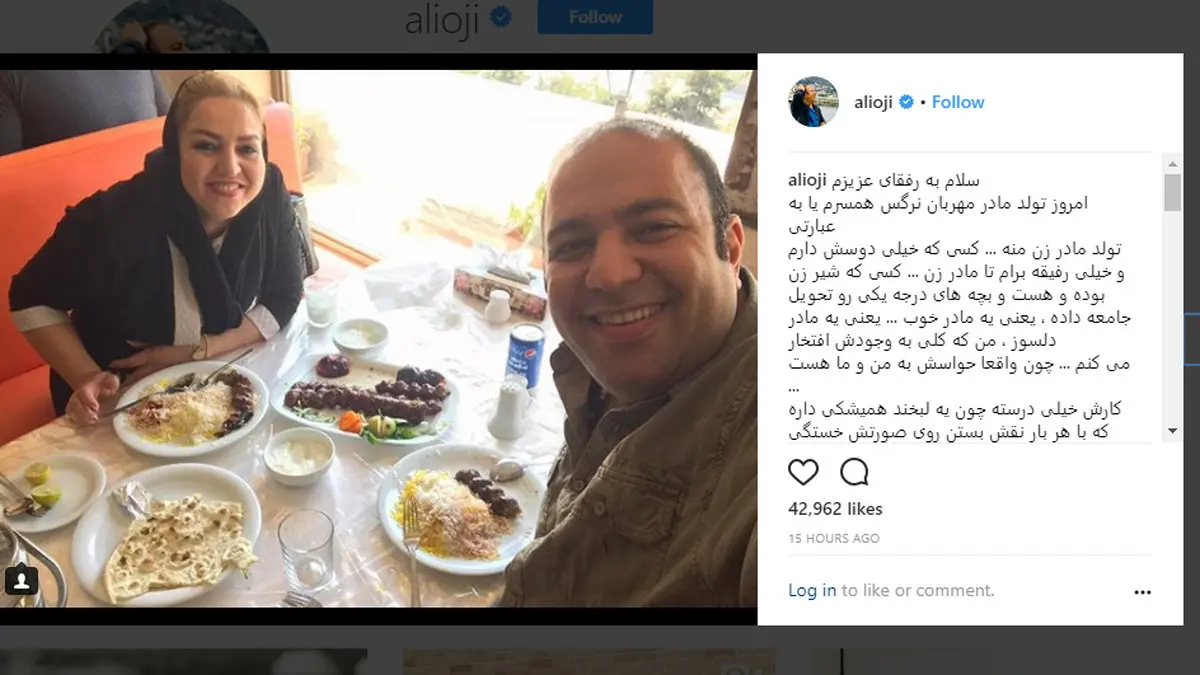Screen dimensions: 1200x675
Task: Click the blue Follow button at top
Action: tap(595, 17)
